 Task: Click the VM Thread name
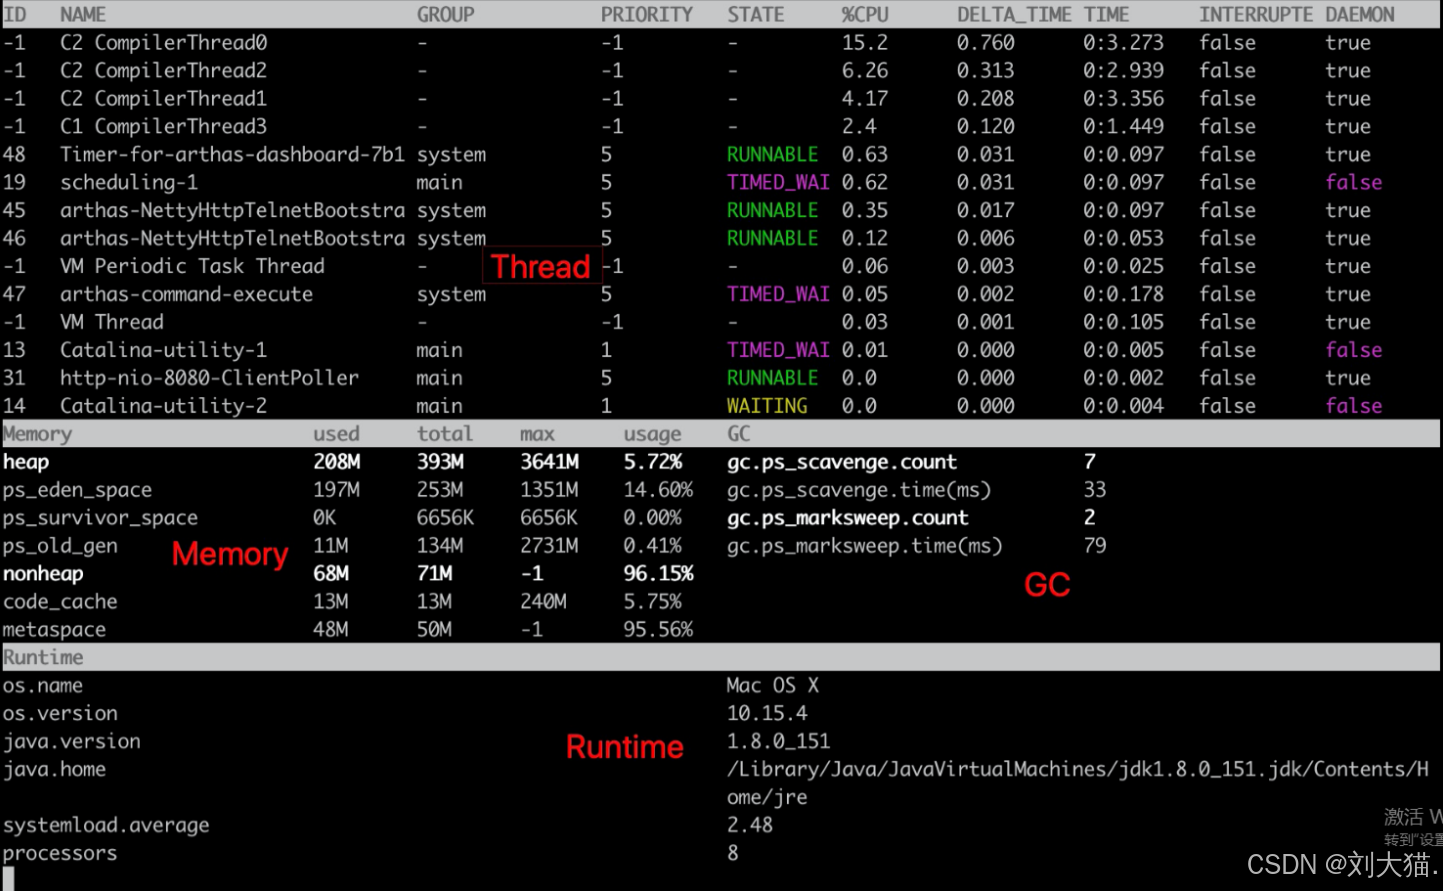tap(112, 322)
